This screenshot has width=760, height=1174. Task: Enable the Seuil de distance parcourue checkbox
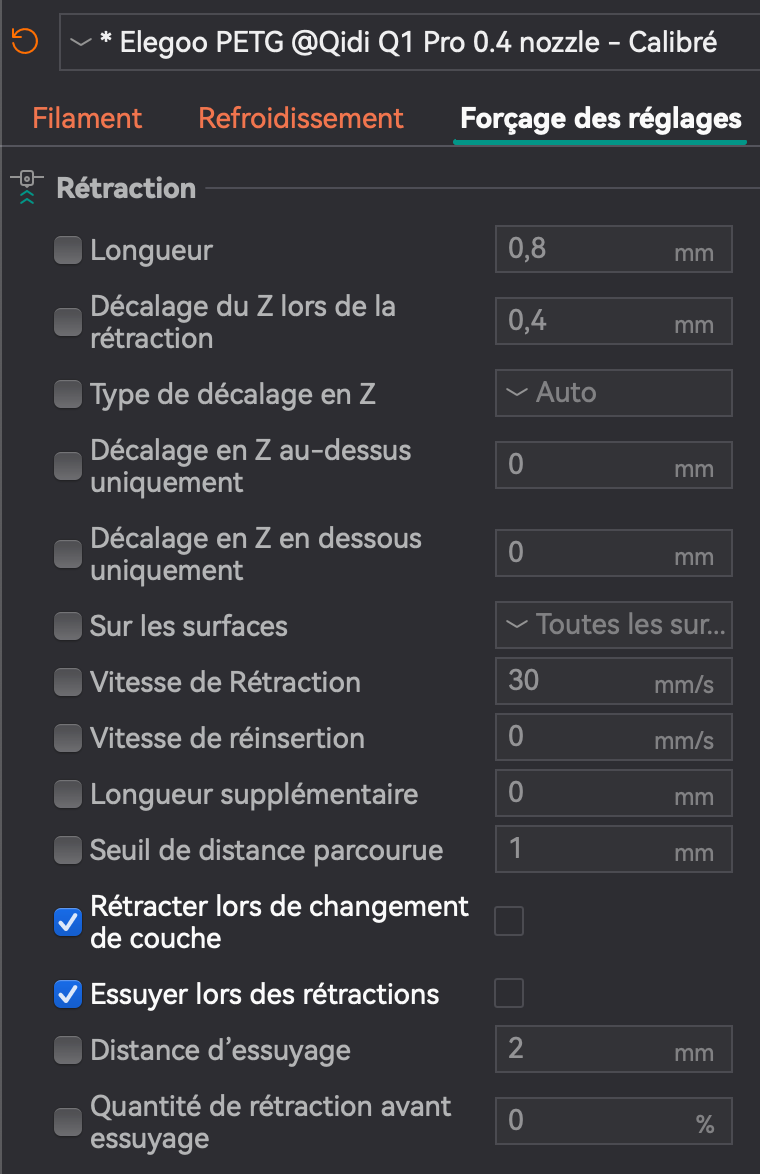68,850
